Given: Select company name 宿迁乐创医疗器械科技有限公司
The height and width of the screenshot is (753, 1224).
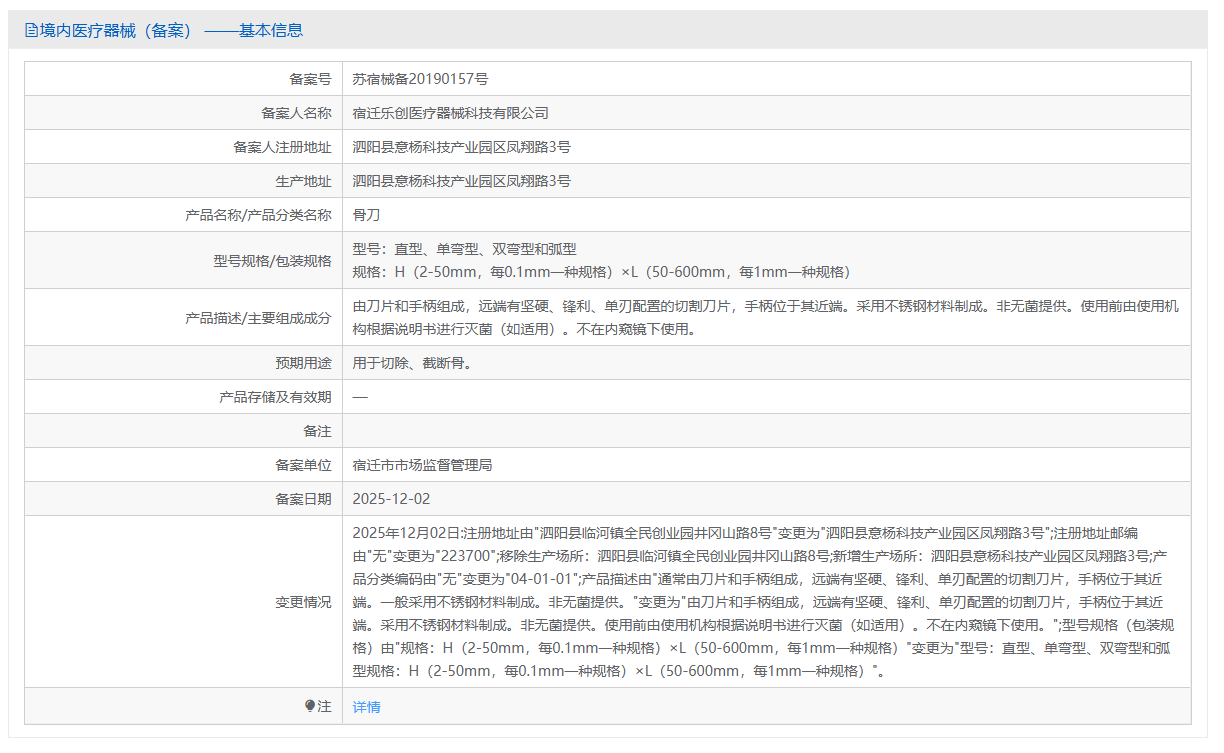Looking at the screenshot, I should [451, 113].
